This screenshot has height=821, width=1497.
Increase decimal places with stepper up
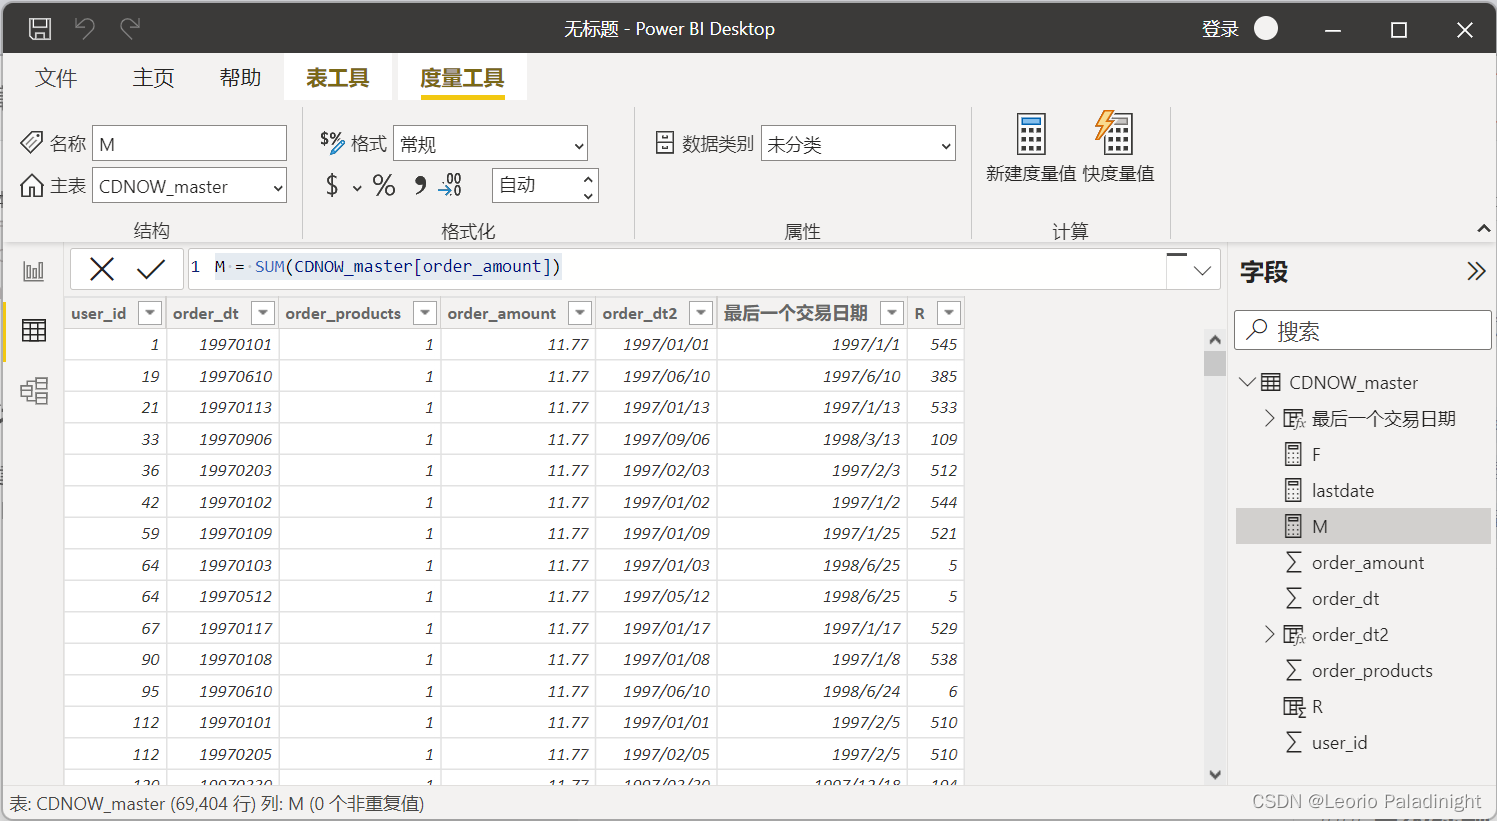point(588,178)
